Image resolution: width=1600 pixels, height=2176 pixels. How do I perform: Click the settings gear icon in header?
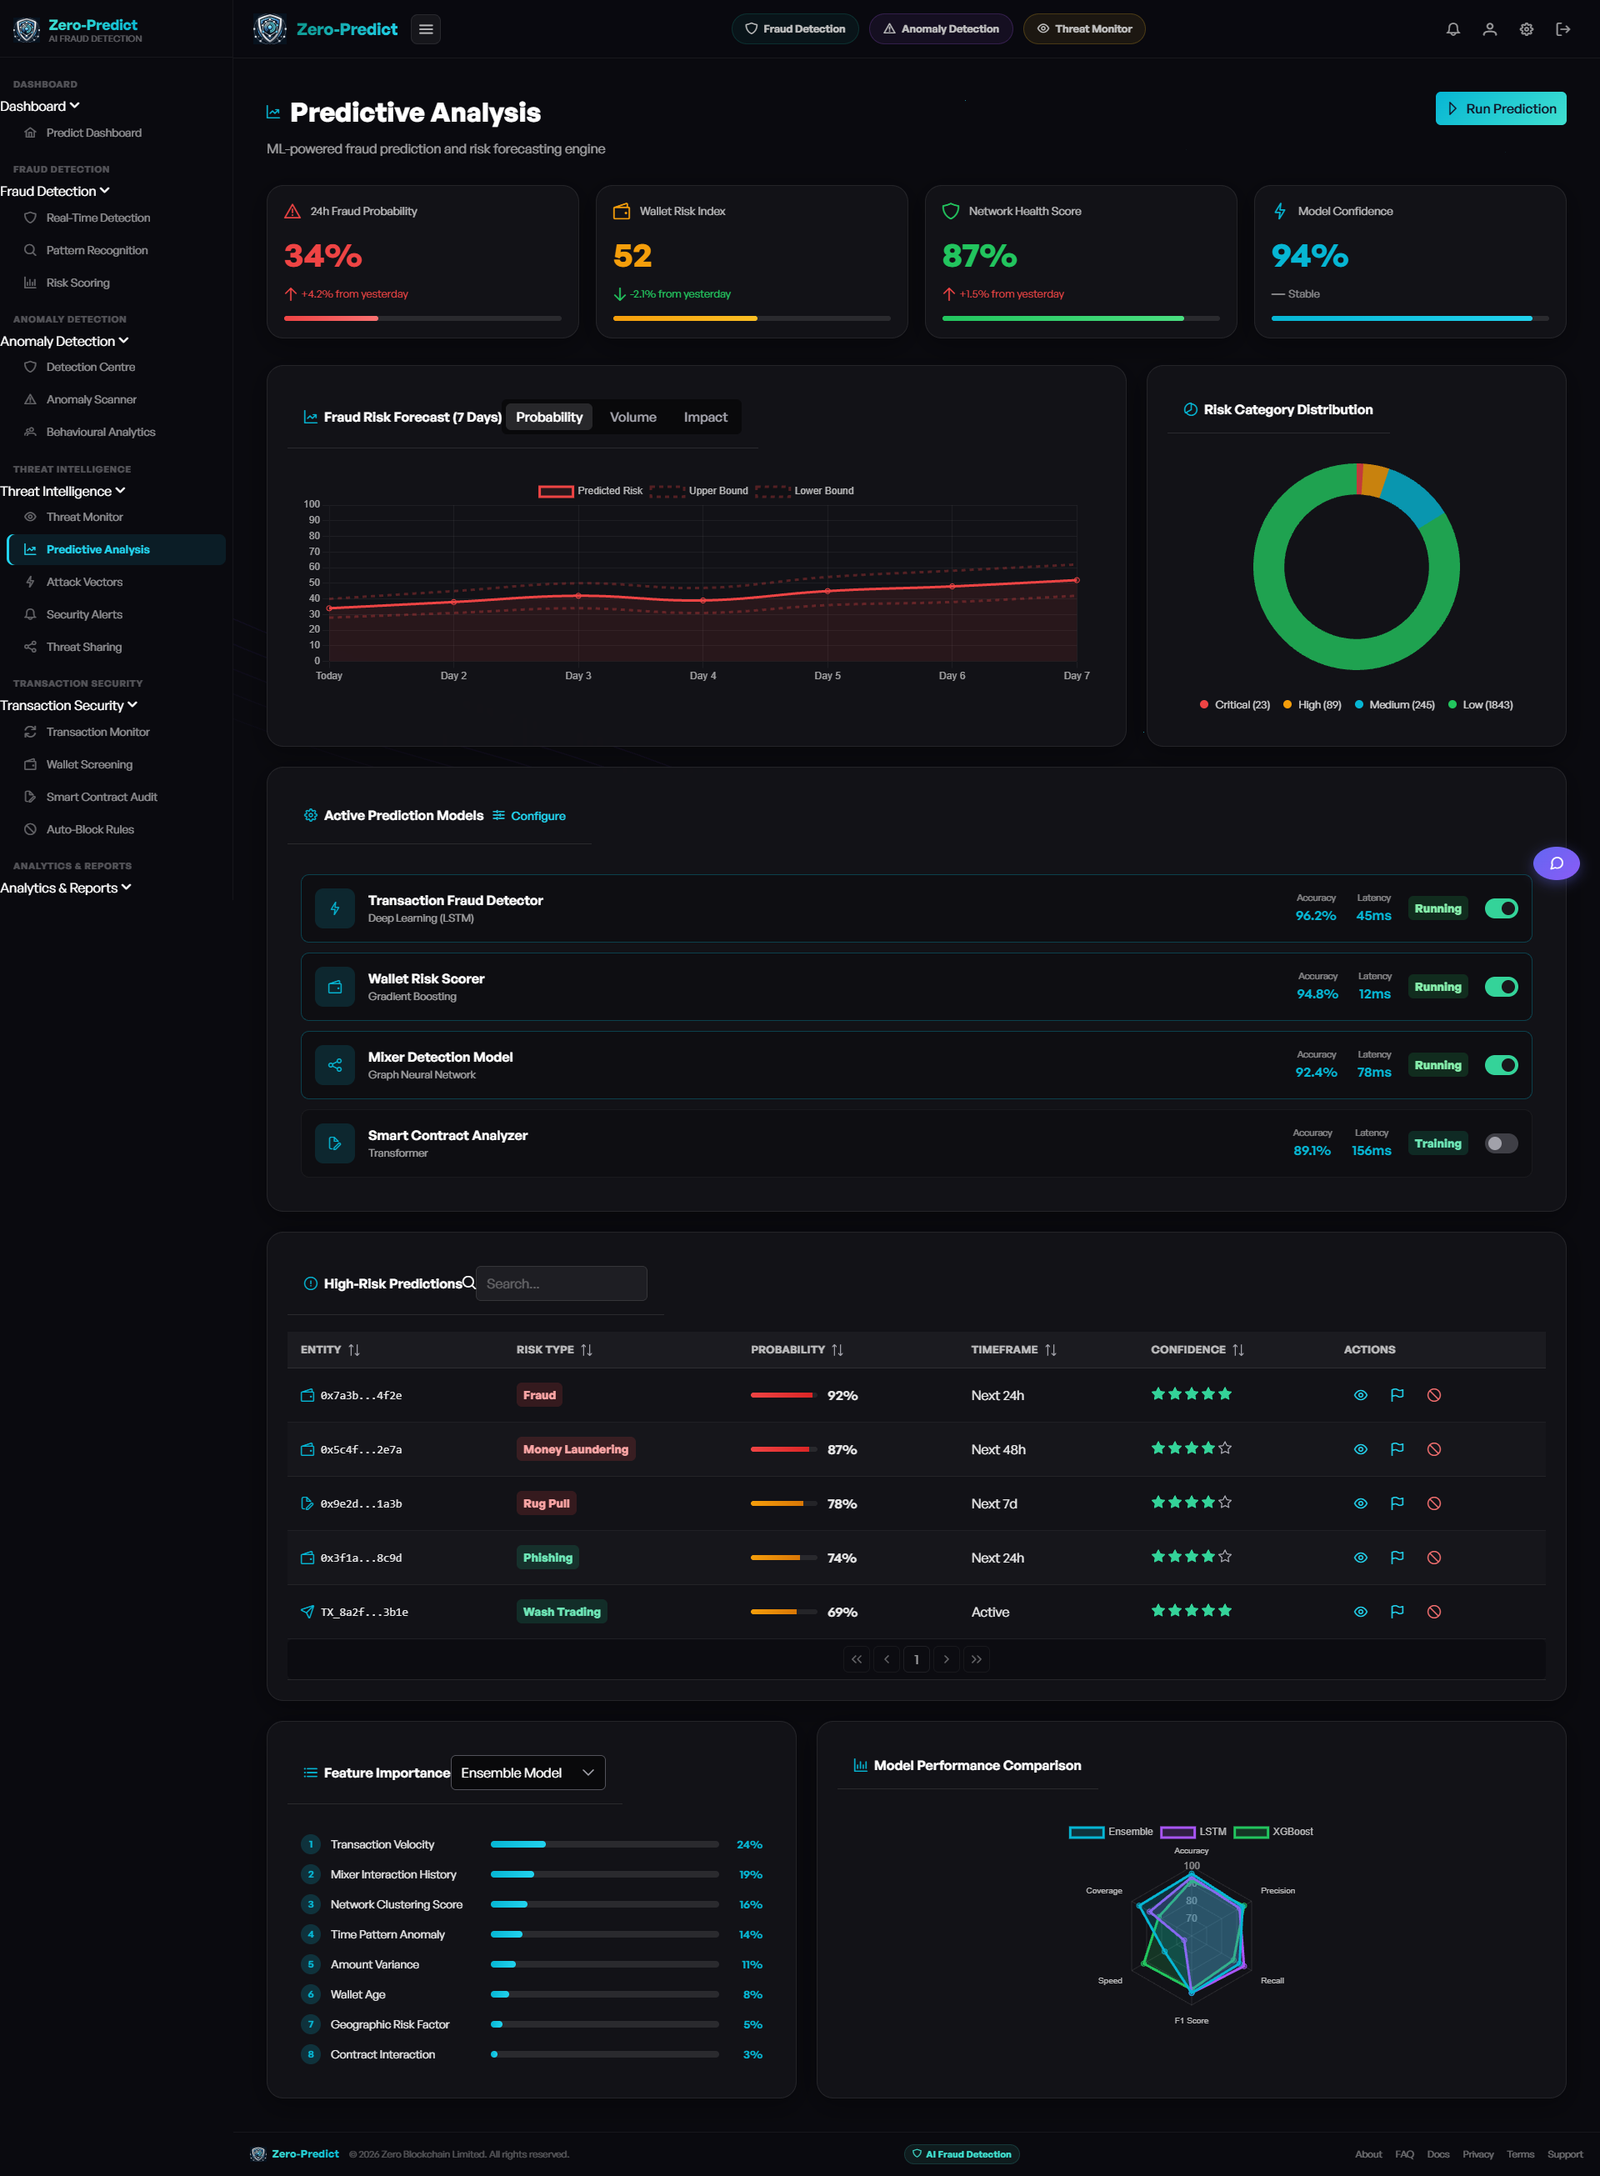[x=1526, y=29]
